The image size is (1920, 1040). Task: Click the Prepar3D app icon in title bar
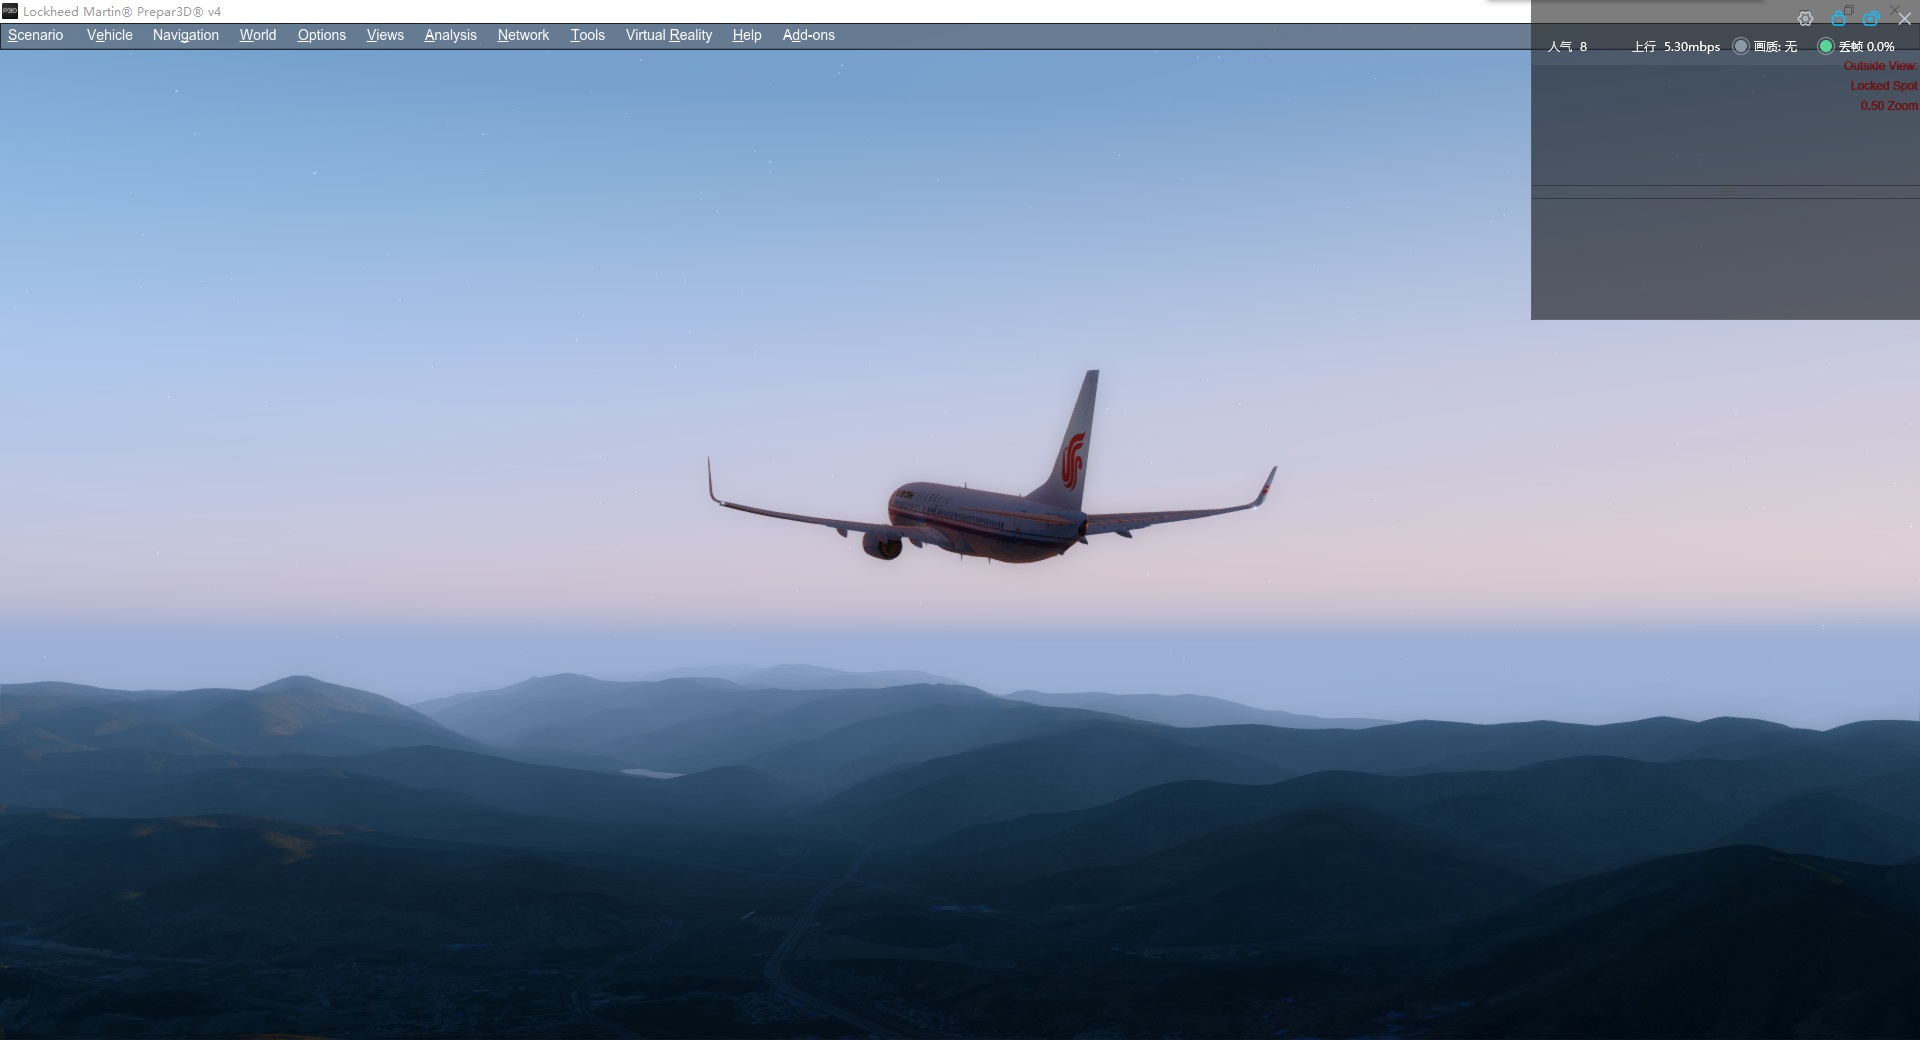click(10, 11)
